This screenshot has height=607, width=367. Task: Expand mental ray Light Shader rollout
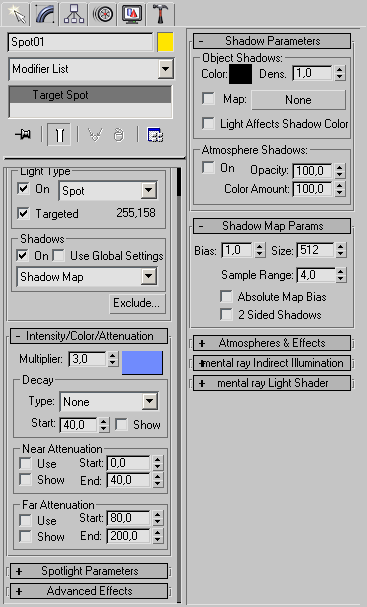coord(272,383)
